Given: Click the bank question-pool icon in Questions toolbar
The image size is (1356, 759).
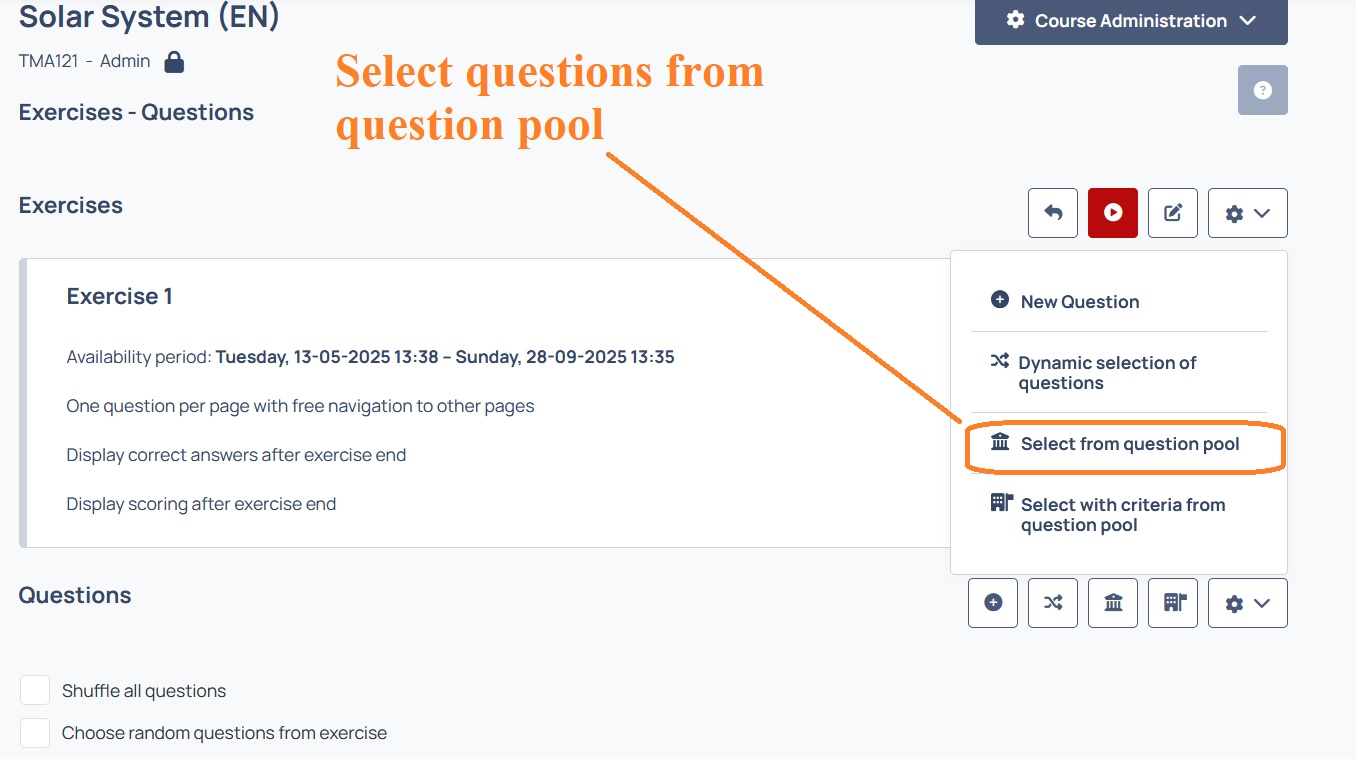Looking at the screenshot, I should tap(1113, 603).
